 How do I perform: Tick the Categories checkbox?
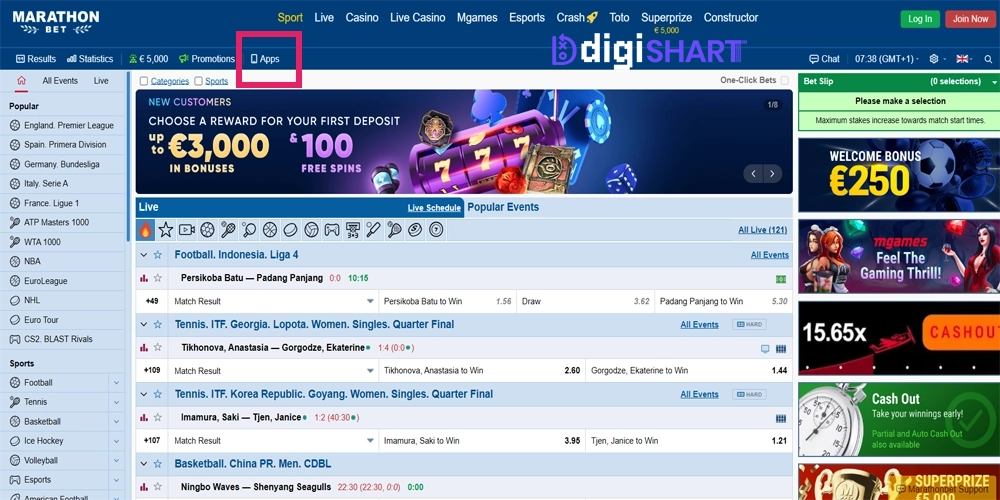point(143,81)
